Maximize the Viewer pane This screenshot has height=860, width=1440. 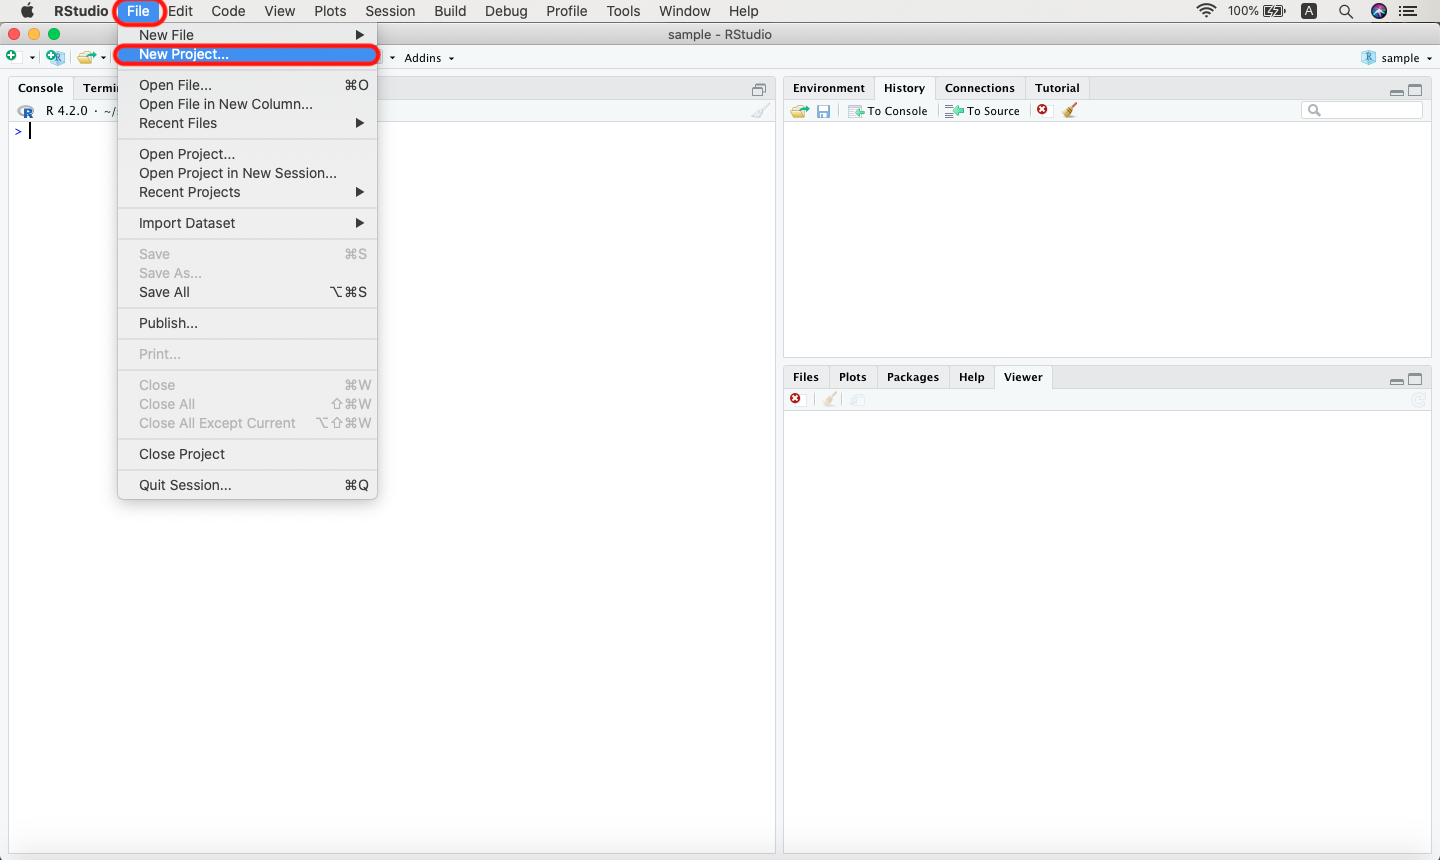(x=1415, y=379)
